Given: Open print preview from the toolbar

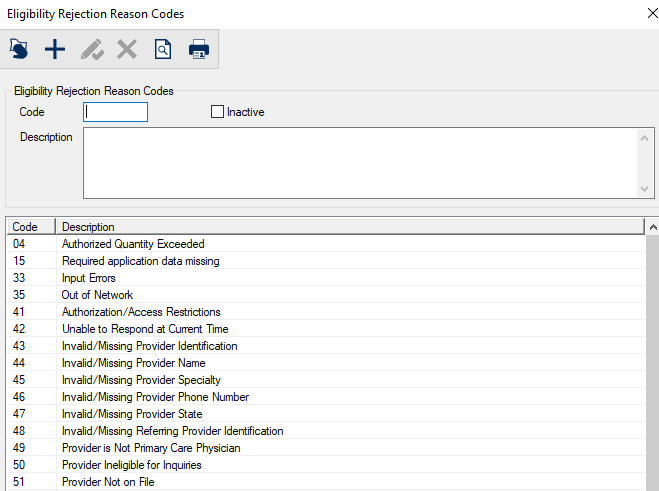Looking at the screenshot, I should tap(163, 49).
